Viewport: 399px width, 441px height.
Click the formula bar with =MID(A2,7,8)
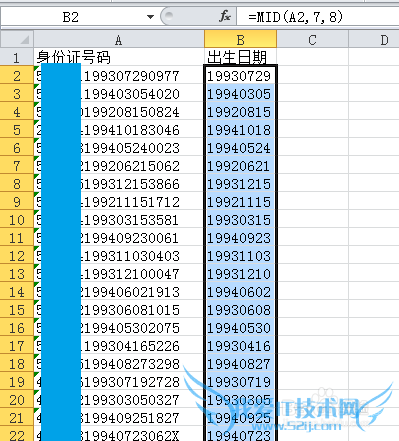pos(318,17)
